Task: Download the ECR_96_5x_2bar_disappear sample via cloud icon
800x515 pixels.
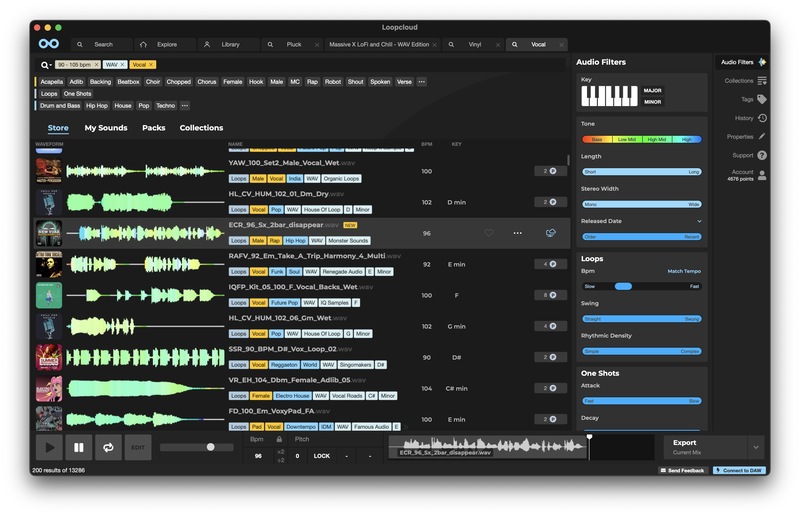Action: tap(550, 233)
